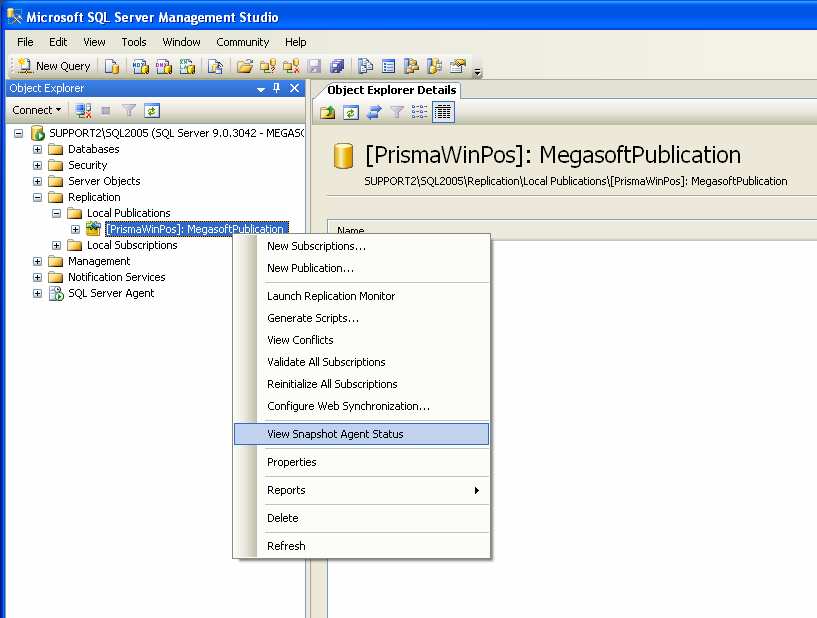Click the Save All icon
Screen dimensions: 817x618
coord(338,66)
